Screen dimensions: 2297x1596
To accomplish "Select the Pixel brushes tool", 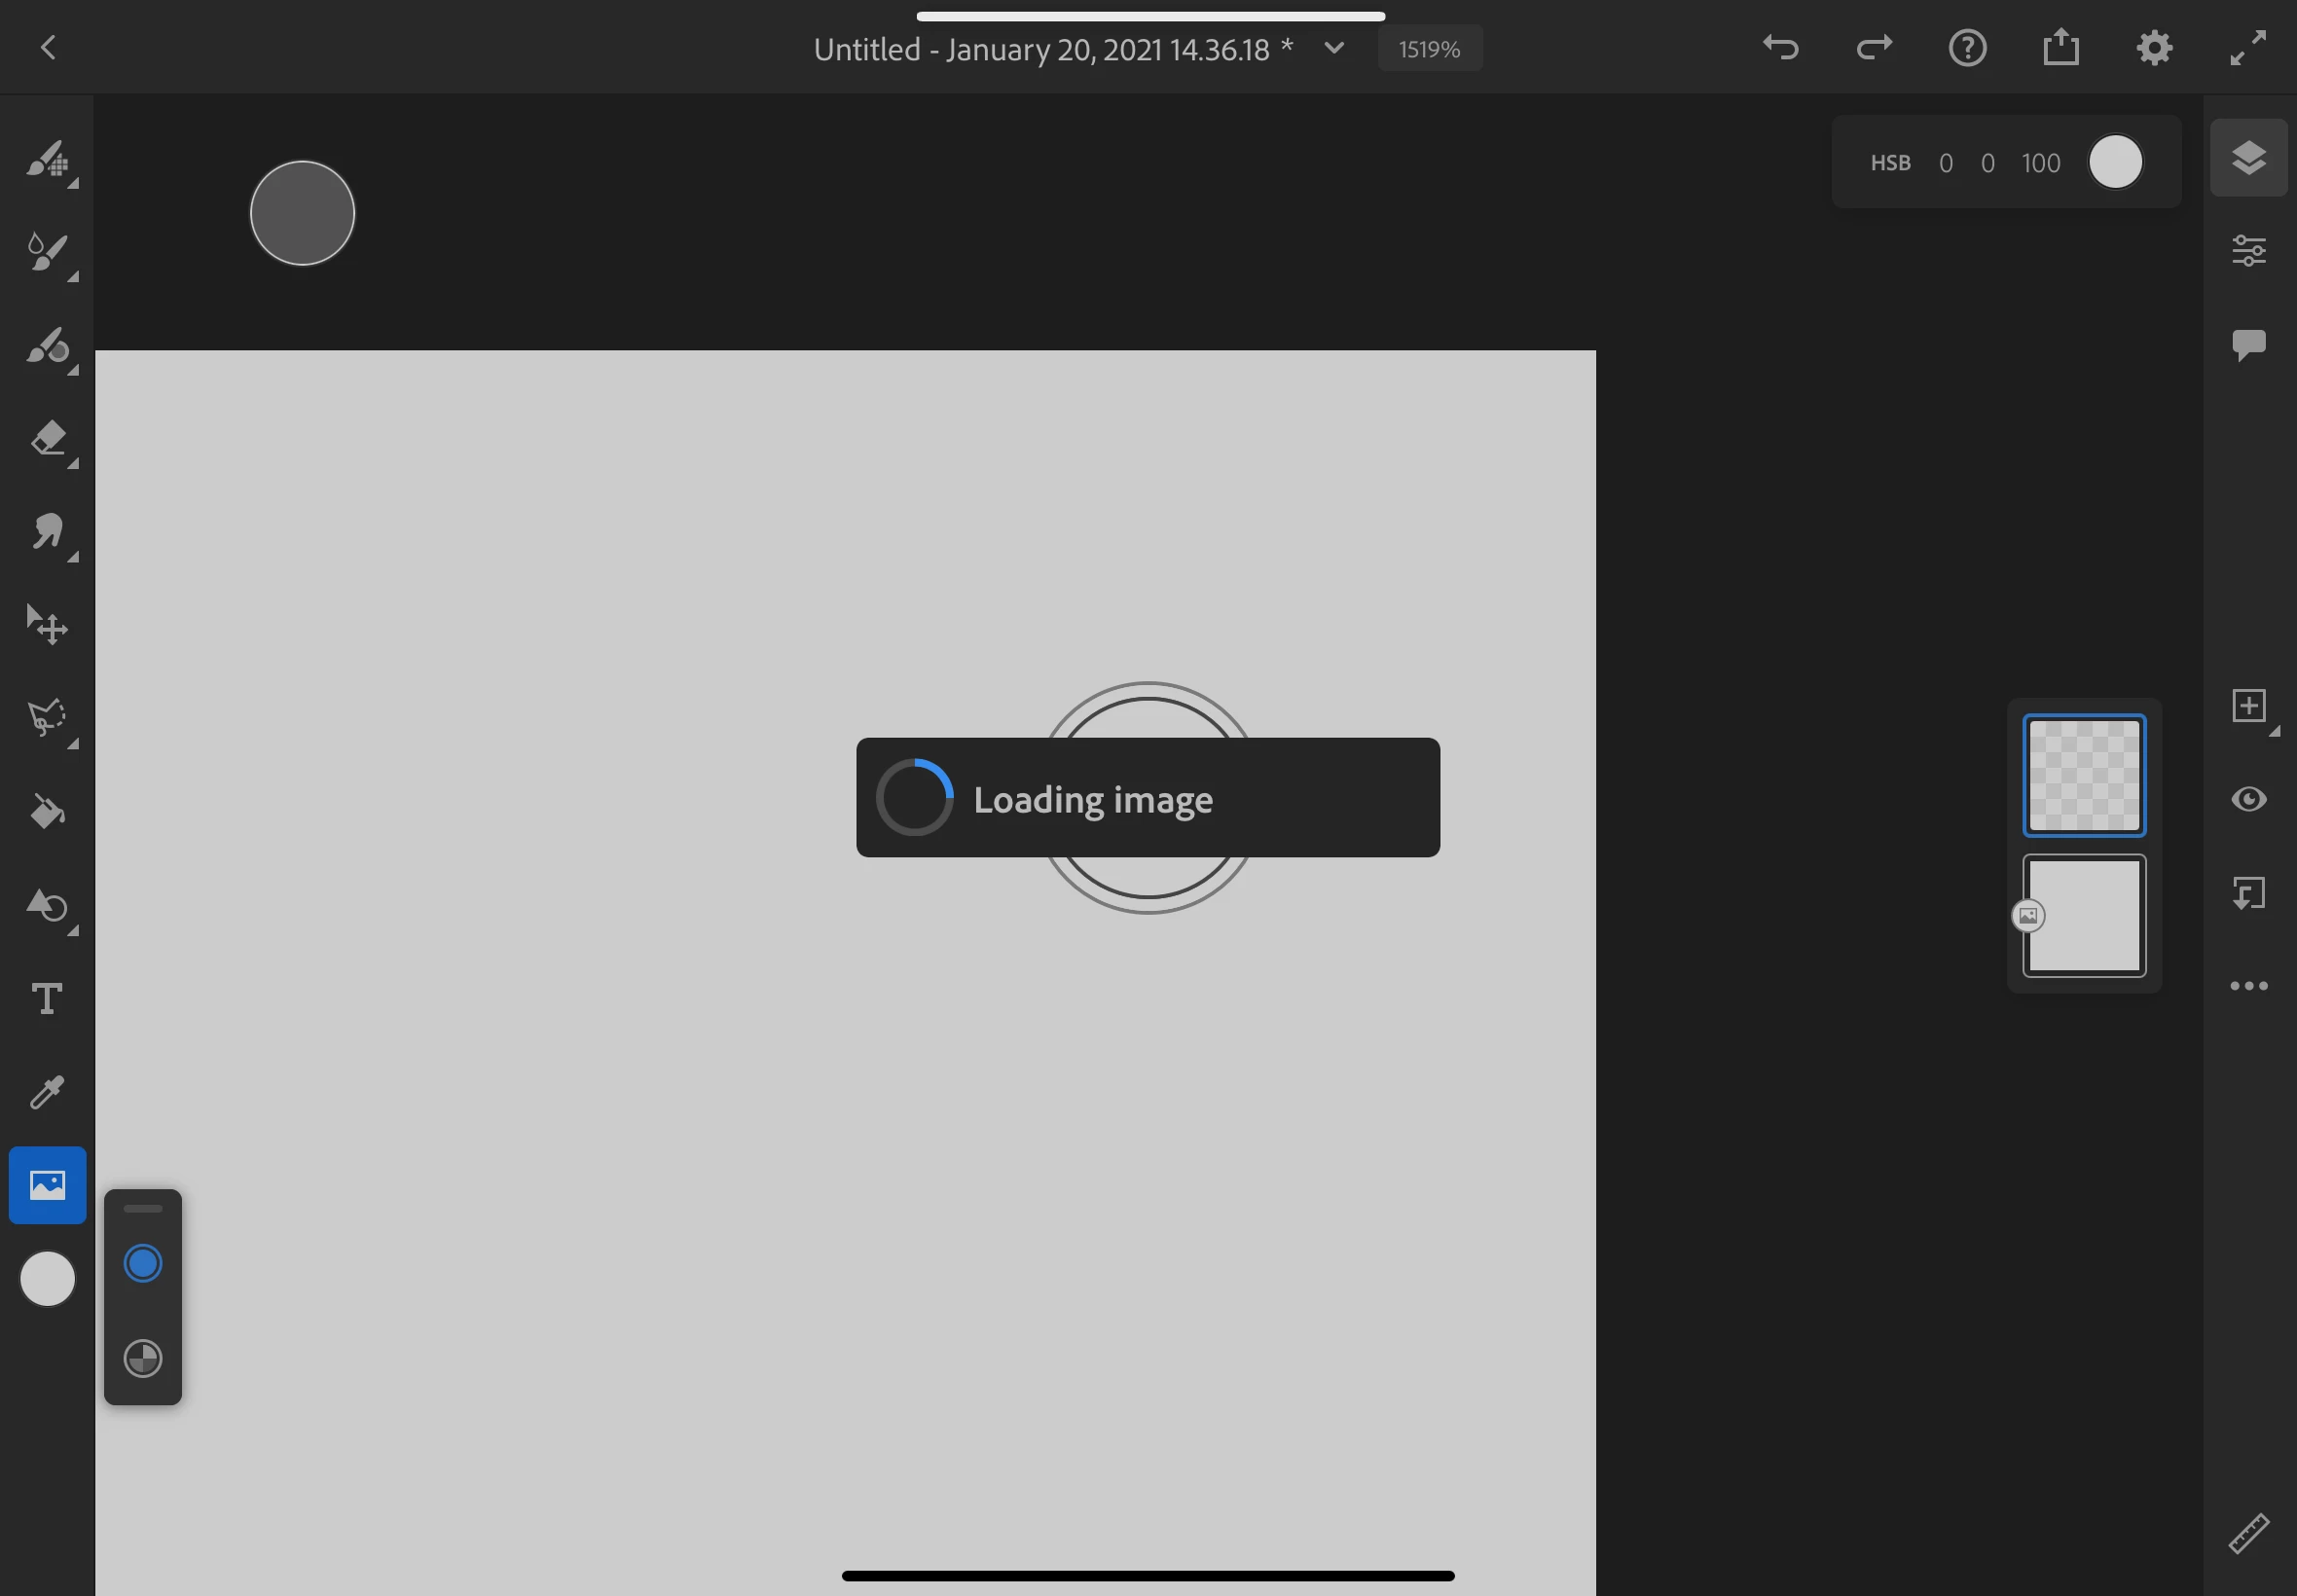I will (x=47, y=159).
